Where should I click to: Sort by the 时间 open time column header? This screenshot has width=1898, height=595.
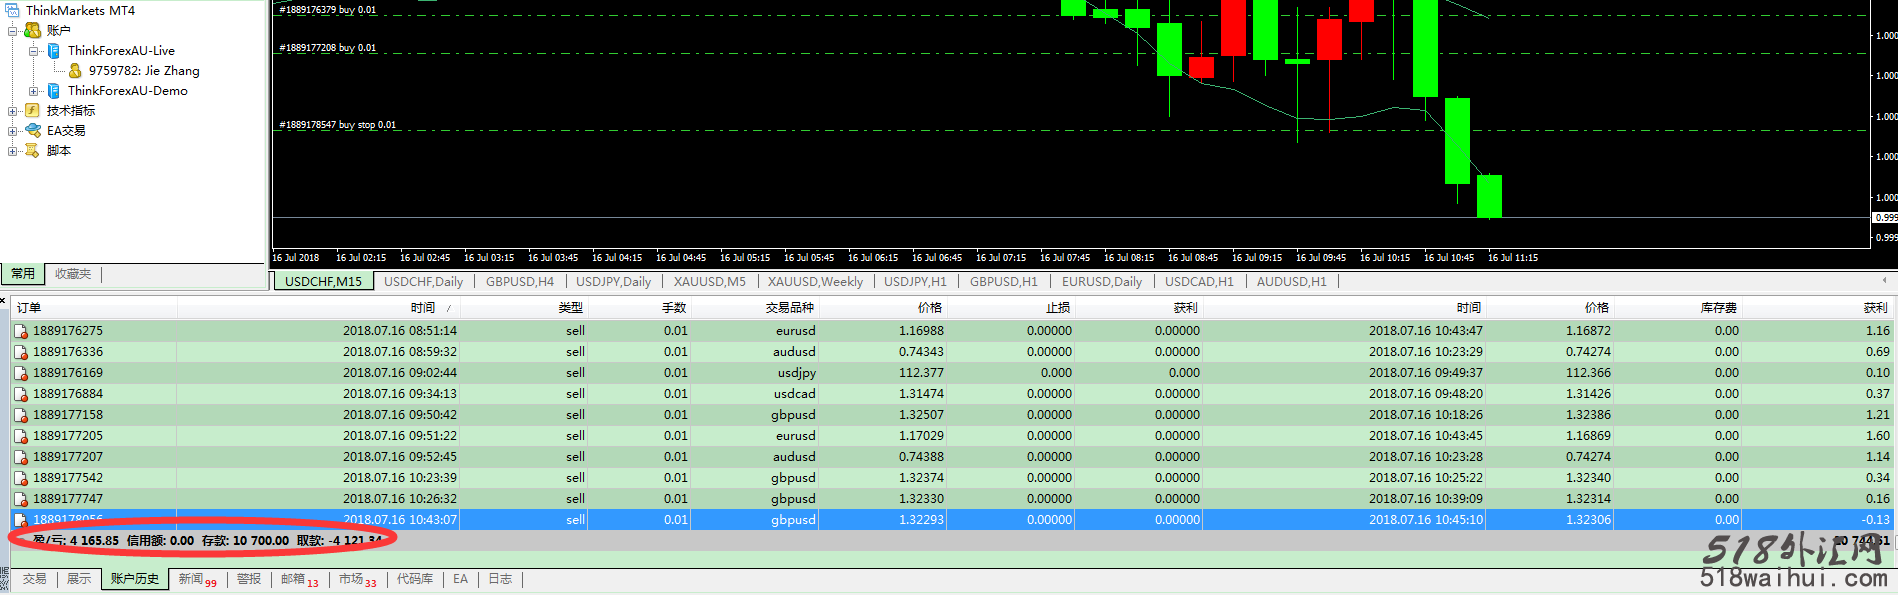[x=423, y=308]
